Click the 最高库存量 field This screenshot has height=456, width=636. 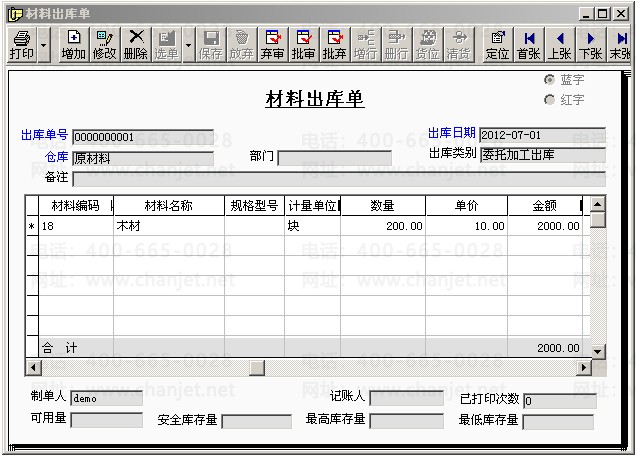pos(407,421)
